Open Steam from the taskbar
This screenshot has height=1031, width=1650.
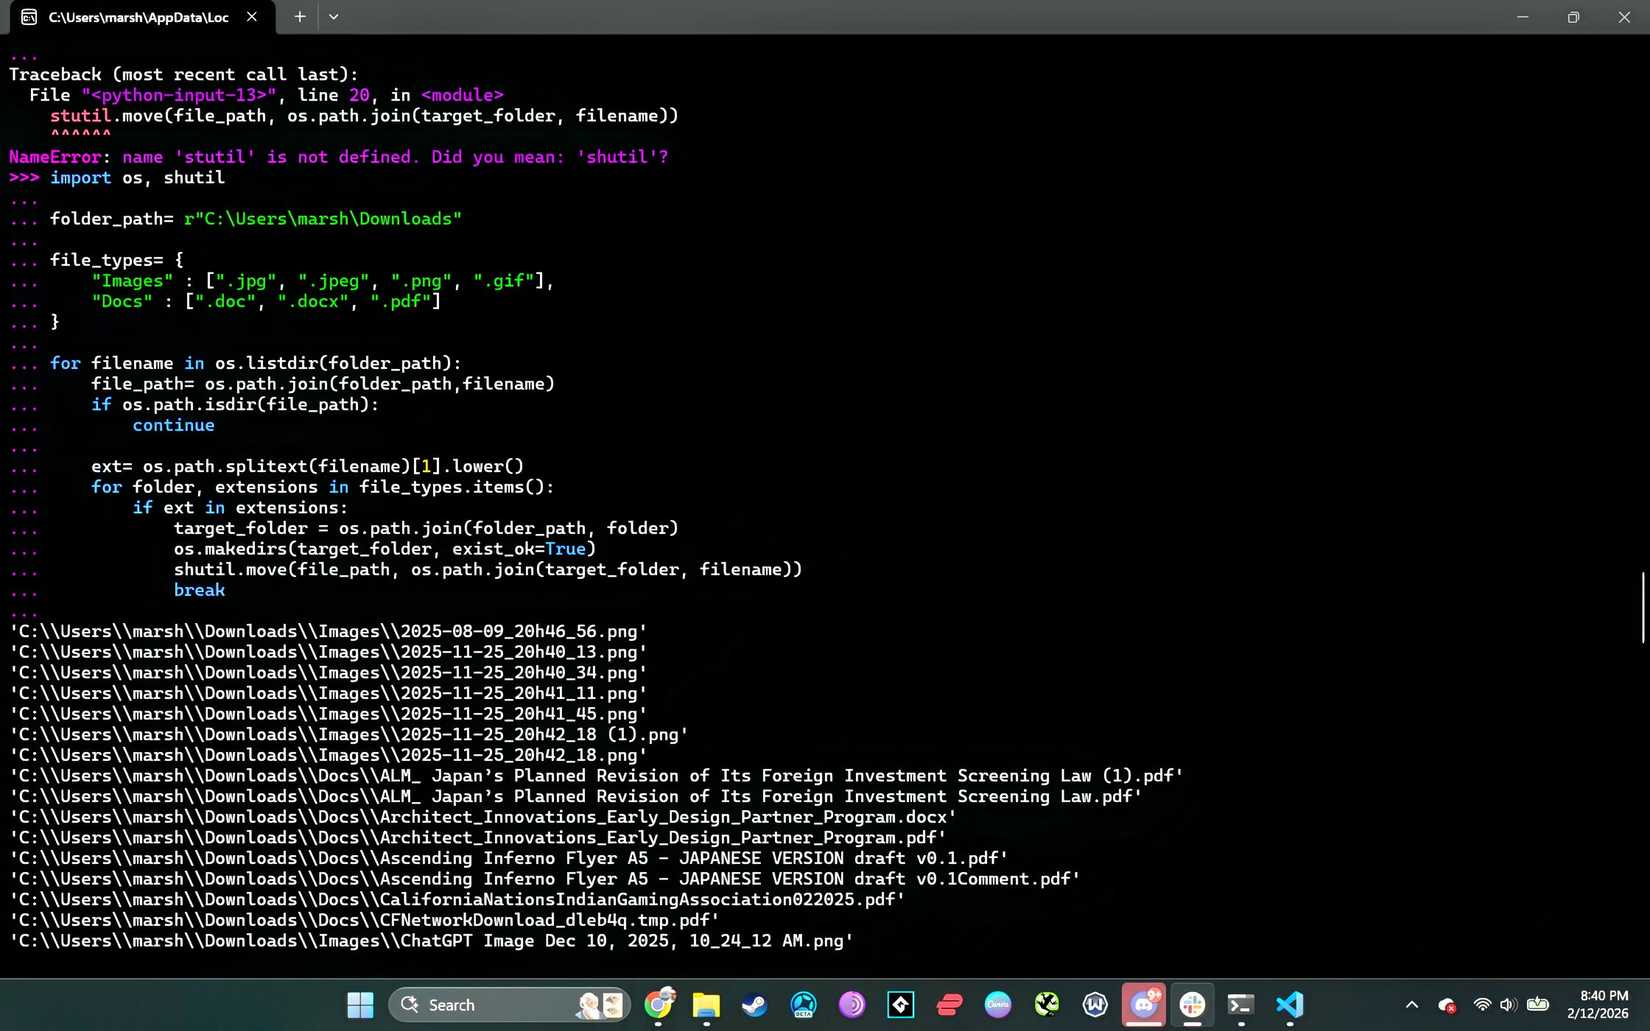(755, 1005)
